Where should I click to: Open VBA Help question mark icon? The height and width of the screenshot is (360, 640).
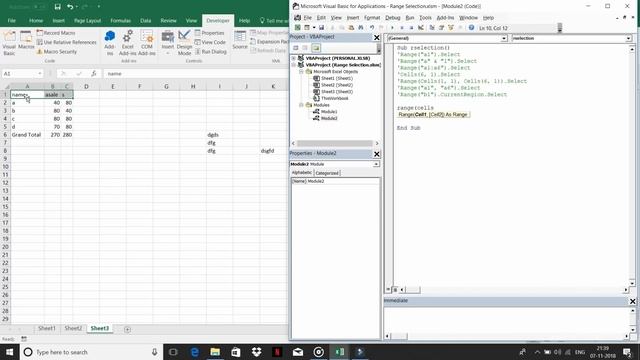click(x=471, y=27)
